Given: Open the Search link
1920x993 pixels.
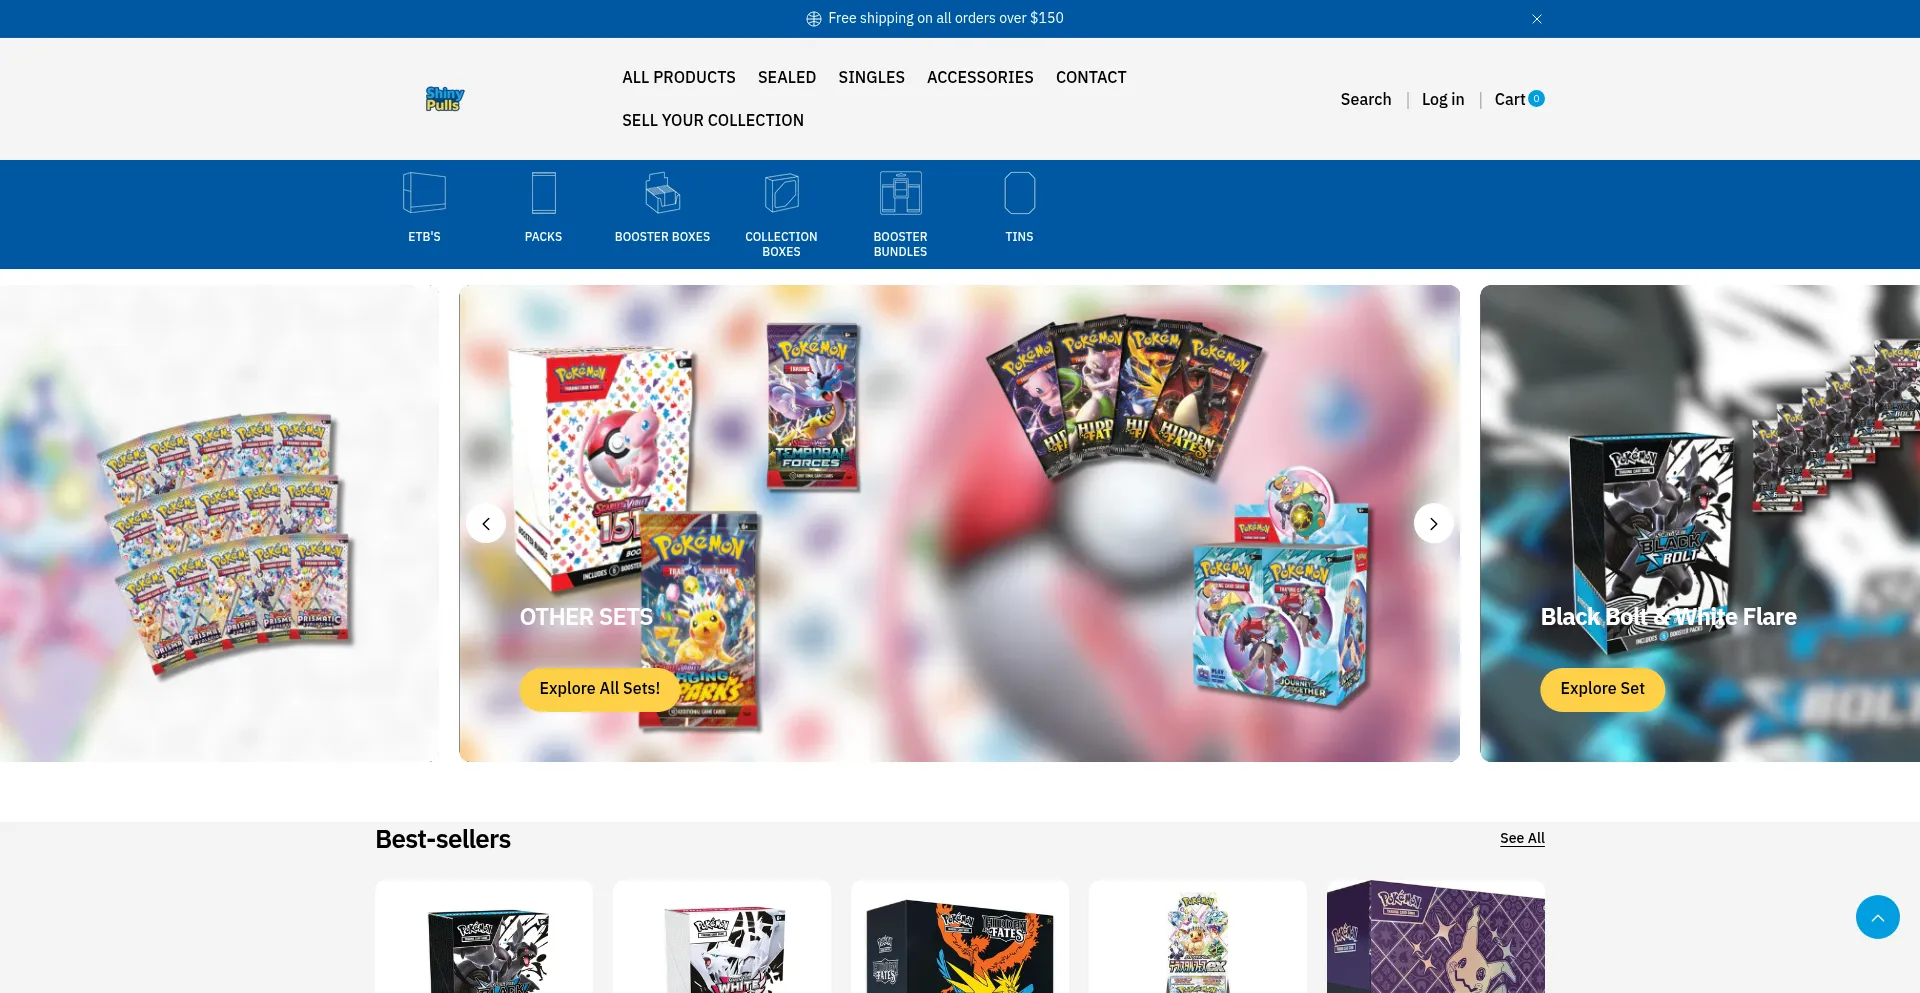Looking at the screenshot, I should coord(1366,99).
